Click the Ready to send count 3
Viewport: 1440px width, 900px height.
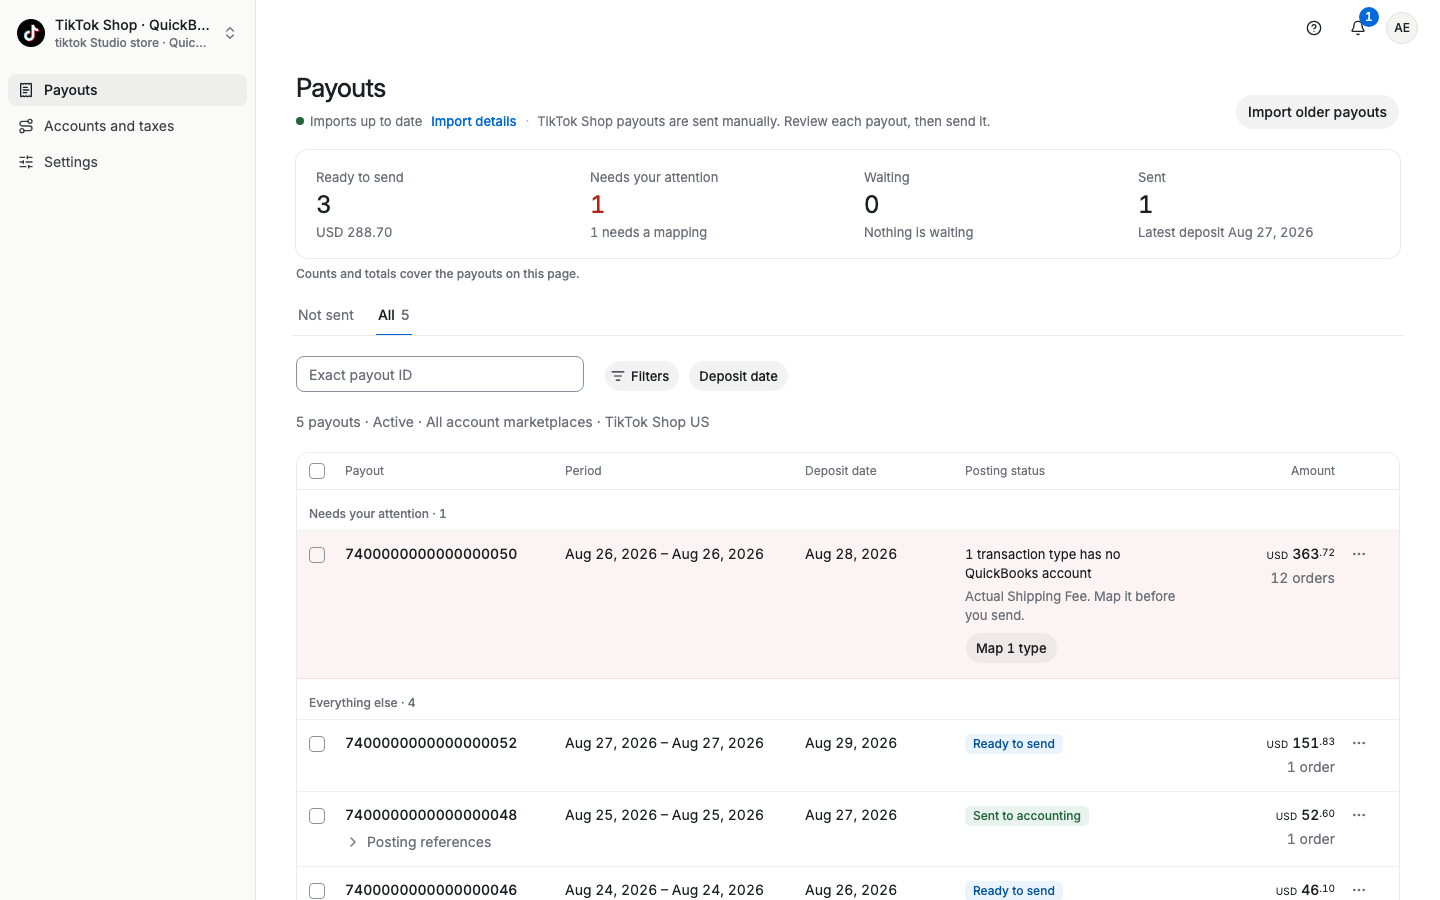(x=323, y=204)
